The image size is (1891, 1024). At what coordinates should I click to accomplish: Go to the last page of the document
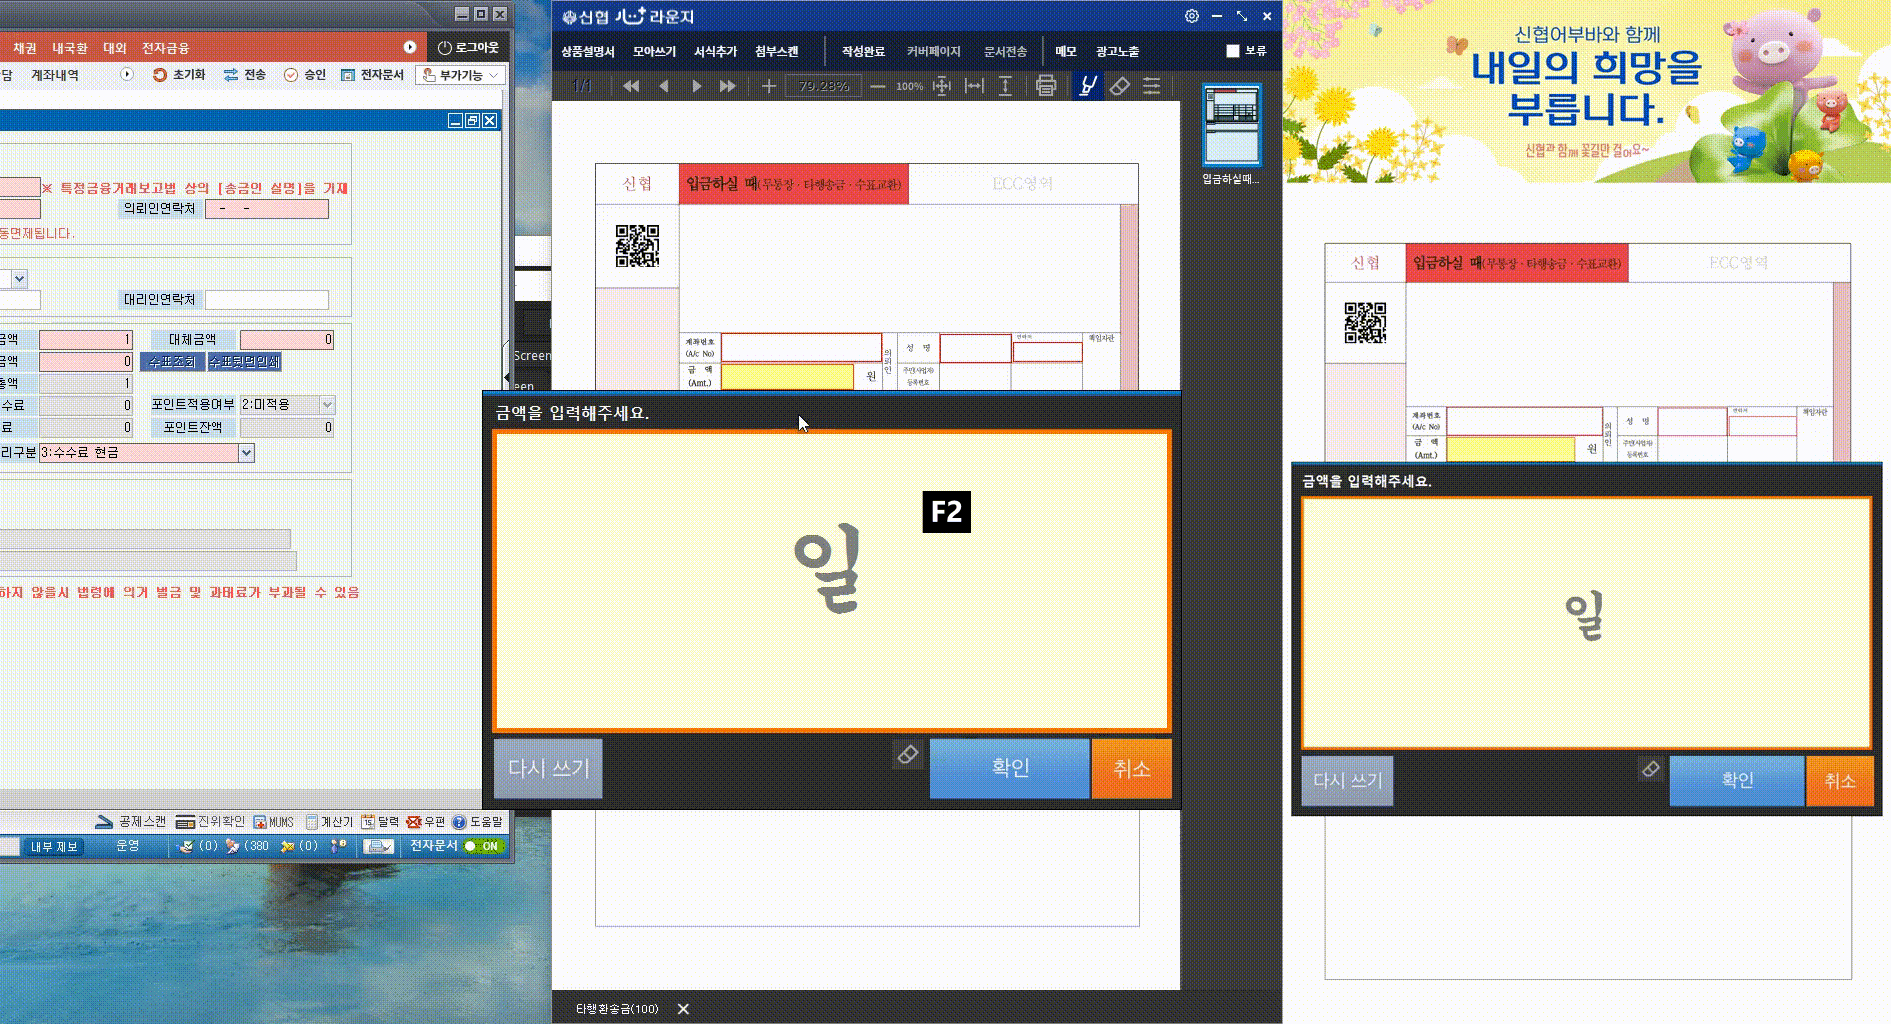[x=728, y=86]
